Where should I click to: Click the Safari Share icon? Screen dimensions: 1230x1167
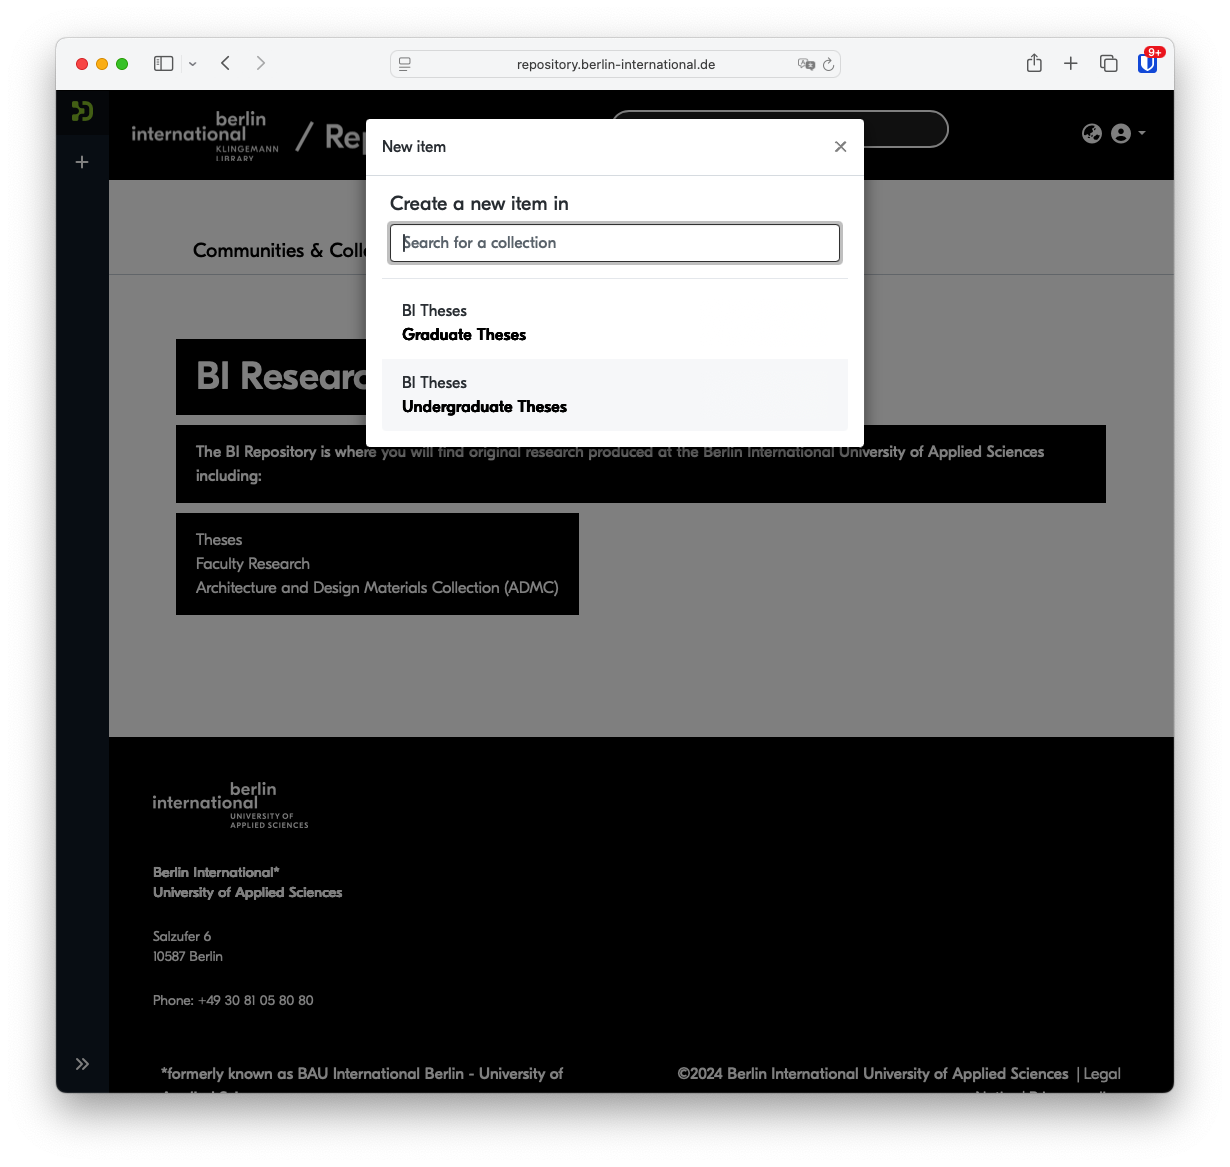pos(1034,63)
